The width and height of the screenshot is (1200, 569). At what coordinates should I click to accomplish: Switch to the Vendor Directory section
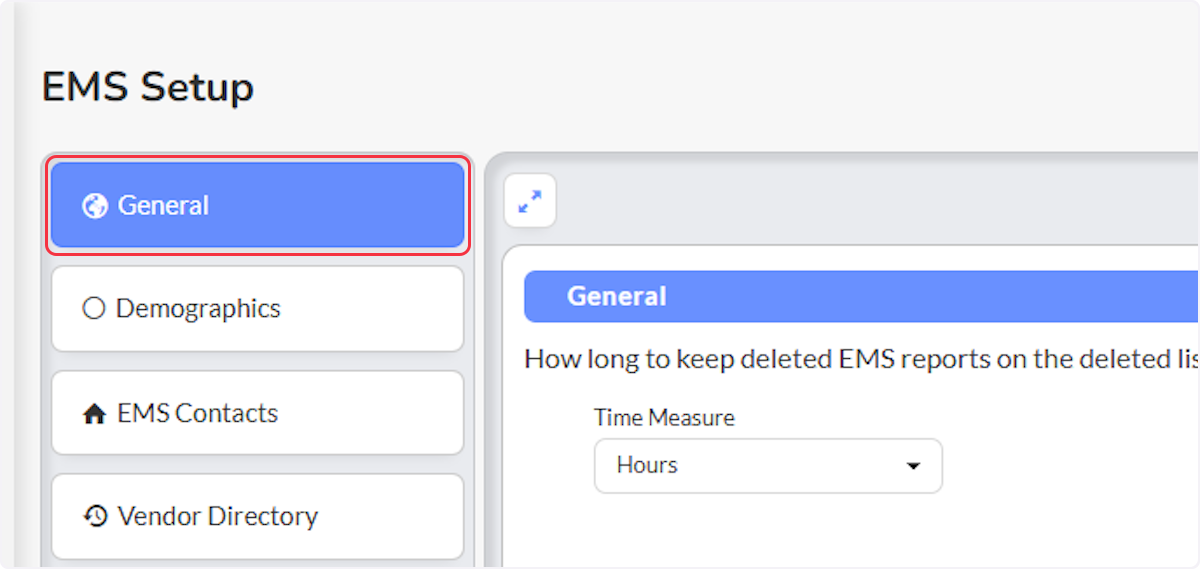pyautogui.click(x=258, y=517)
